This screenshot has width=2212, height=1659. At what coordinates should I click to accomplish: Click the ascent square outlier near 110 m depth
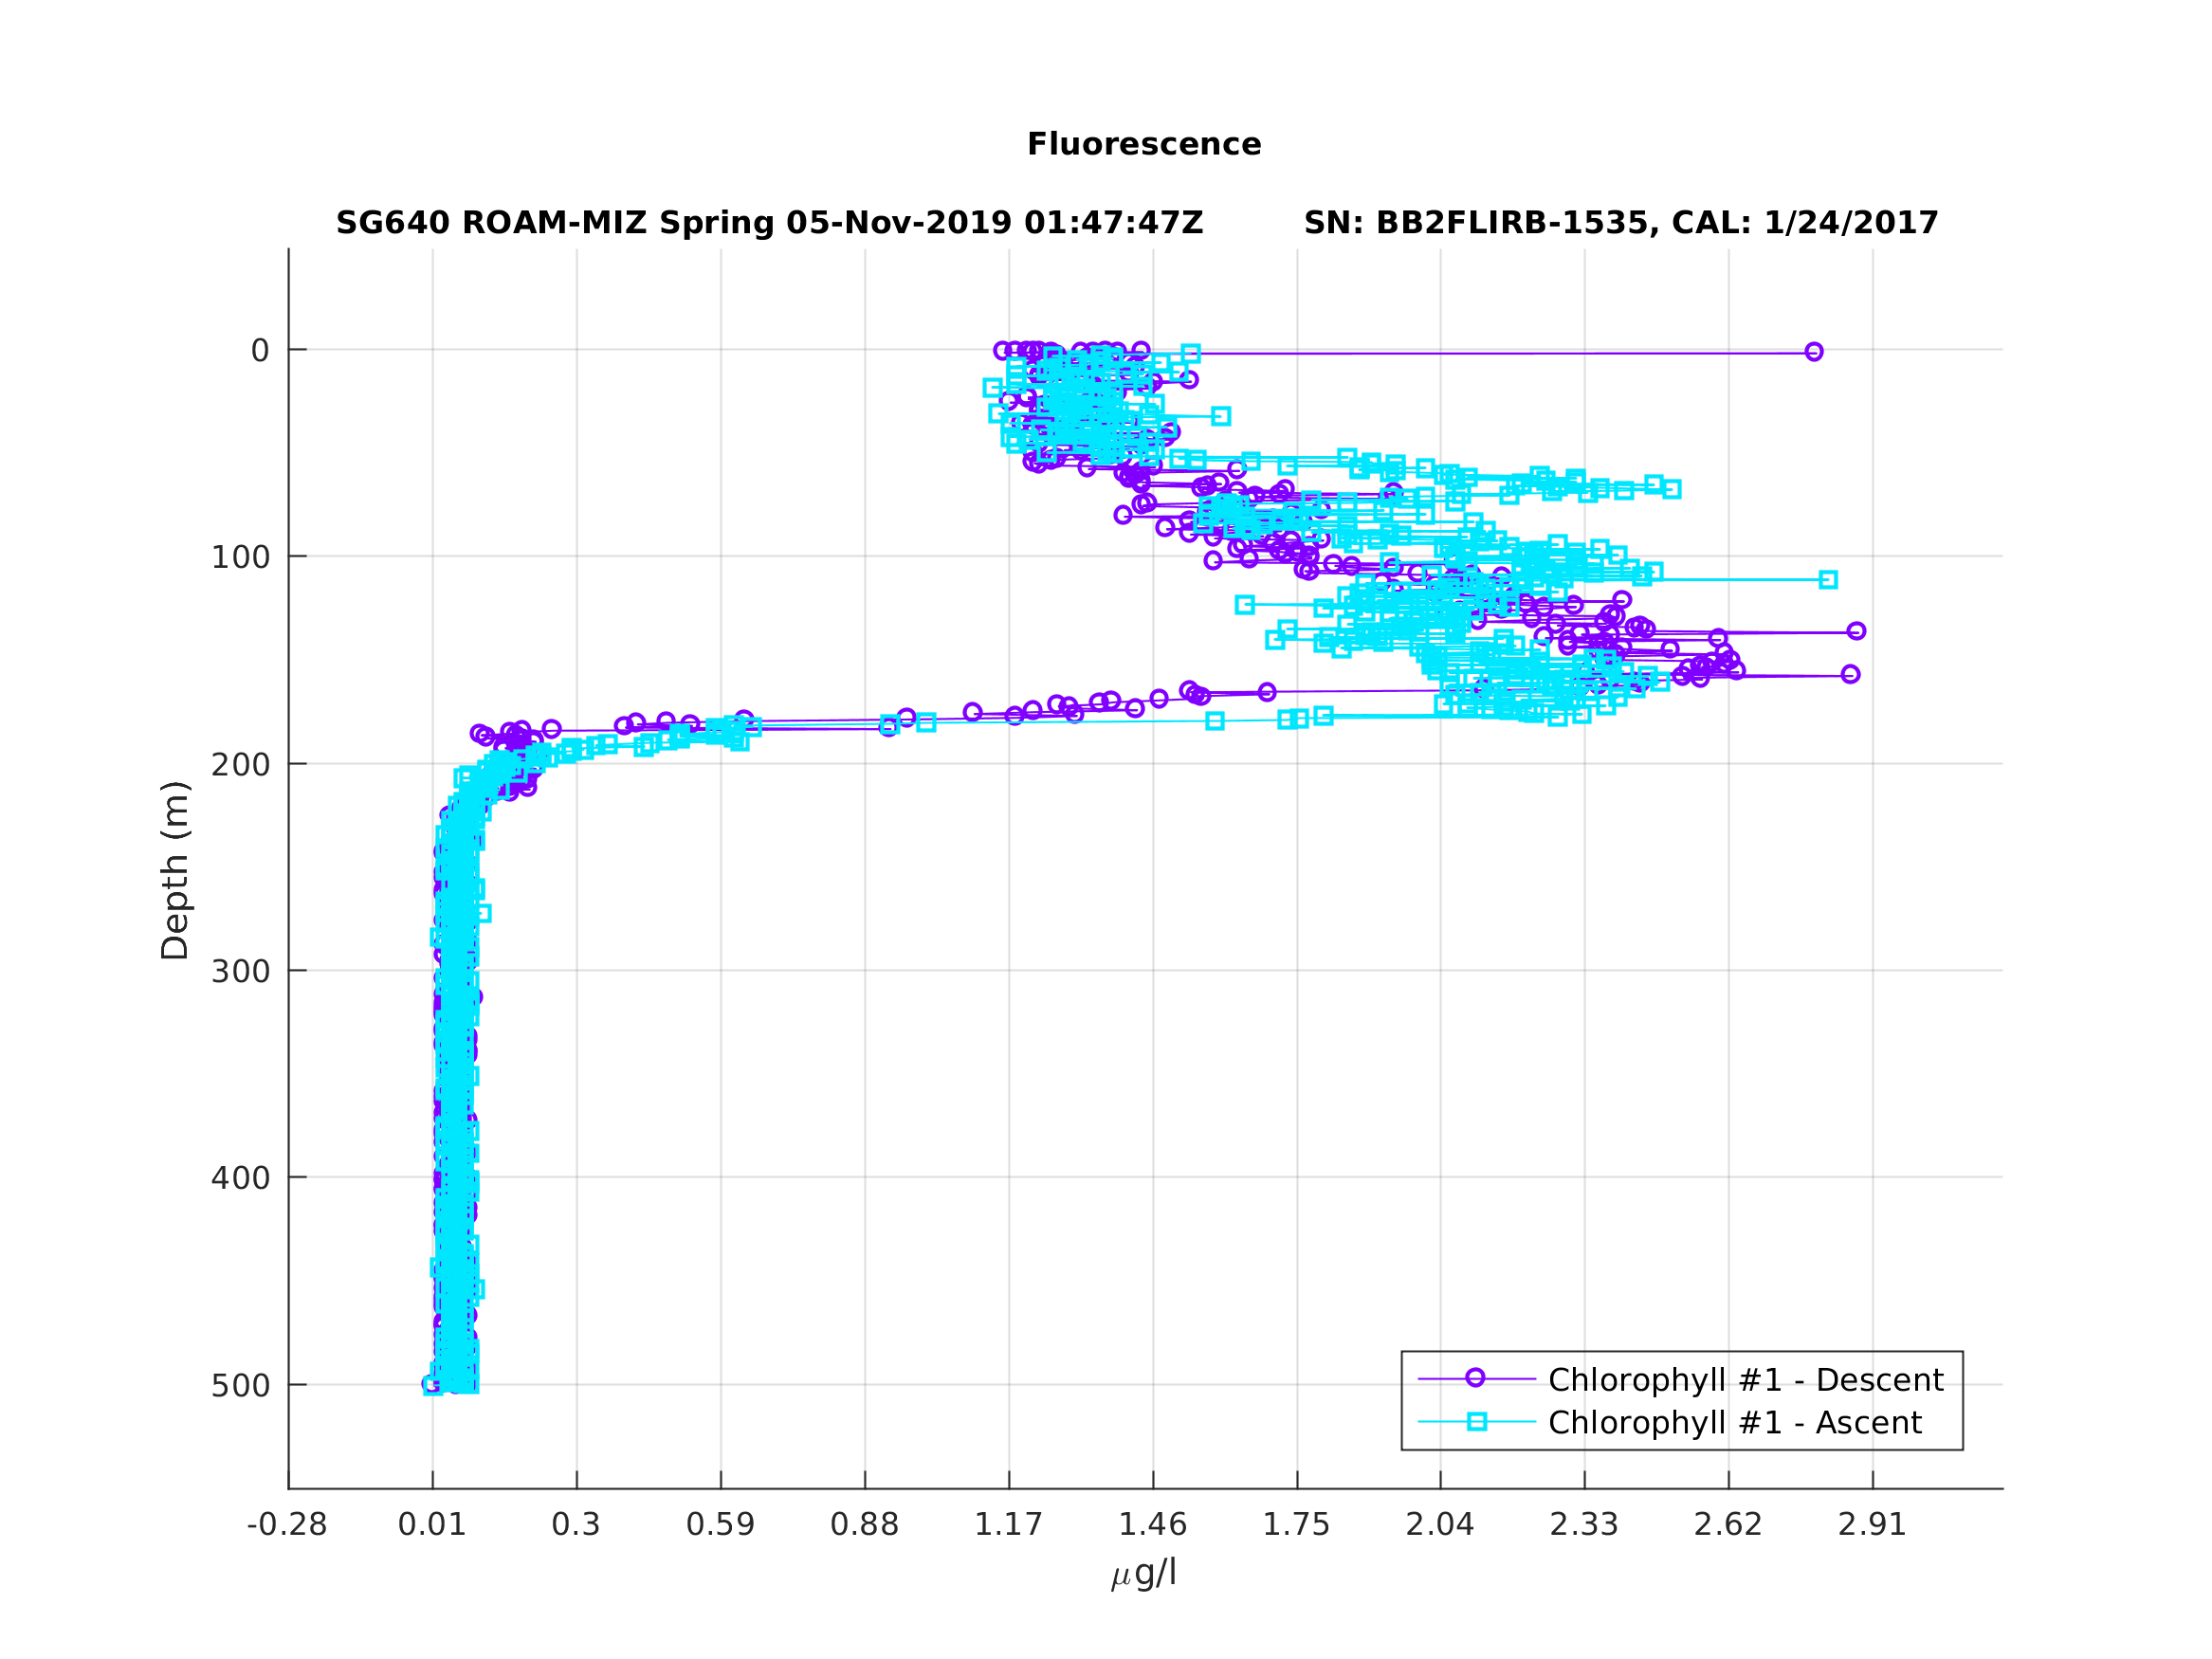point(1828,580)
